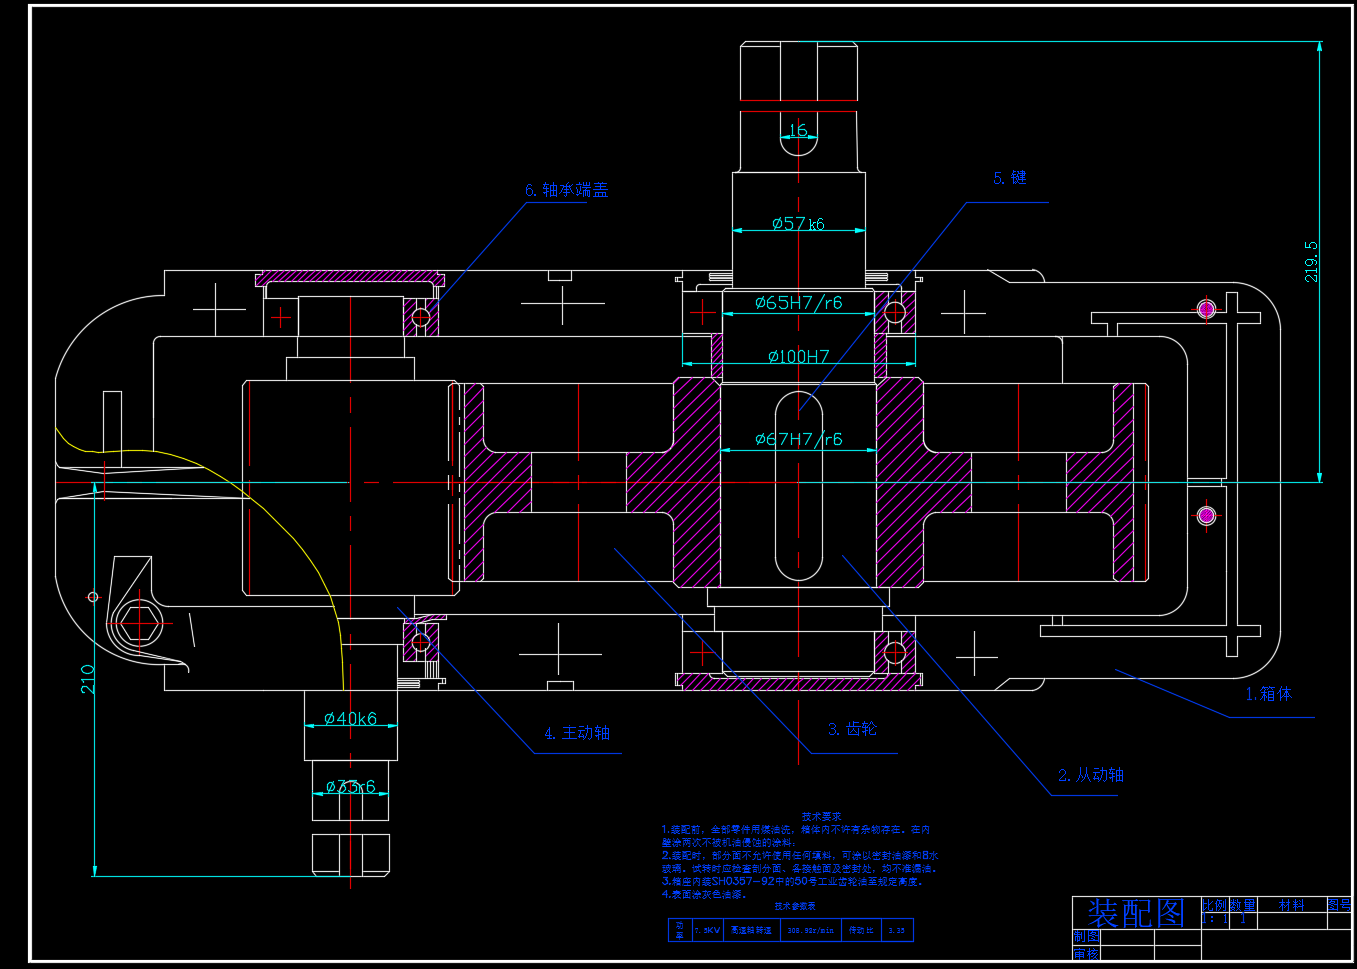
Task: Click the 技术要求 heading text
Action: [x=821, y=817]
